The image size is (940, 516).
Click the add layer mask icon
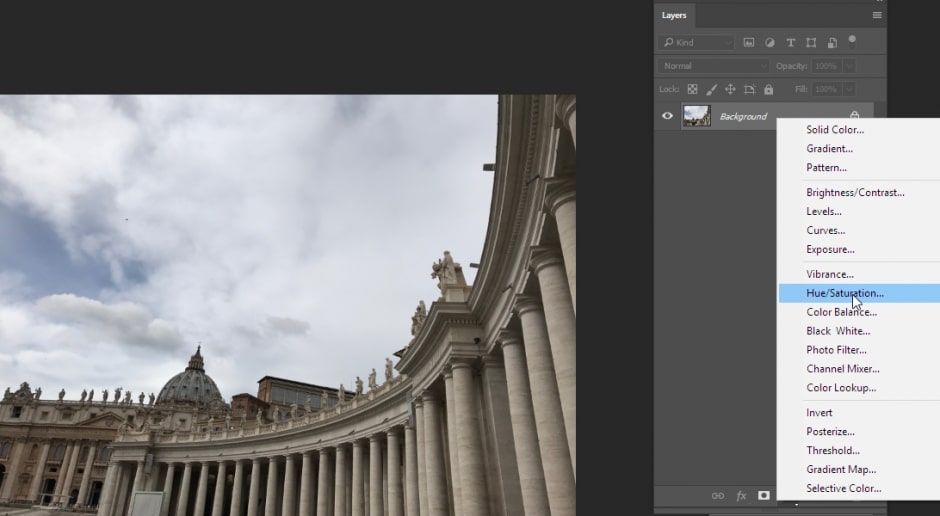764,495
